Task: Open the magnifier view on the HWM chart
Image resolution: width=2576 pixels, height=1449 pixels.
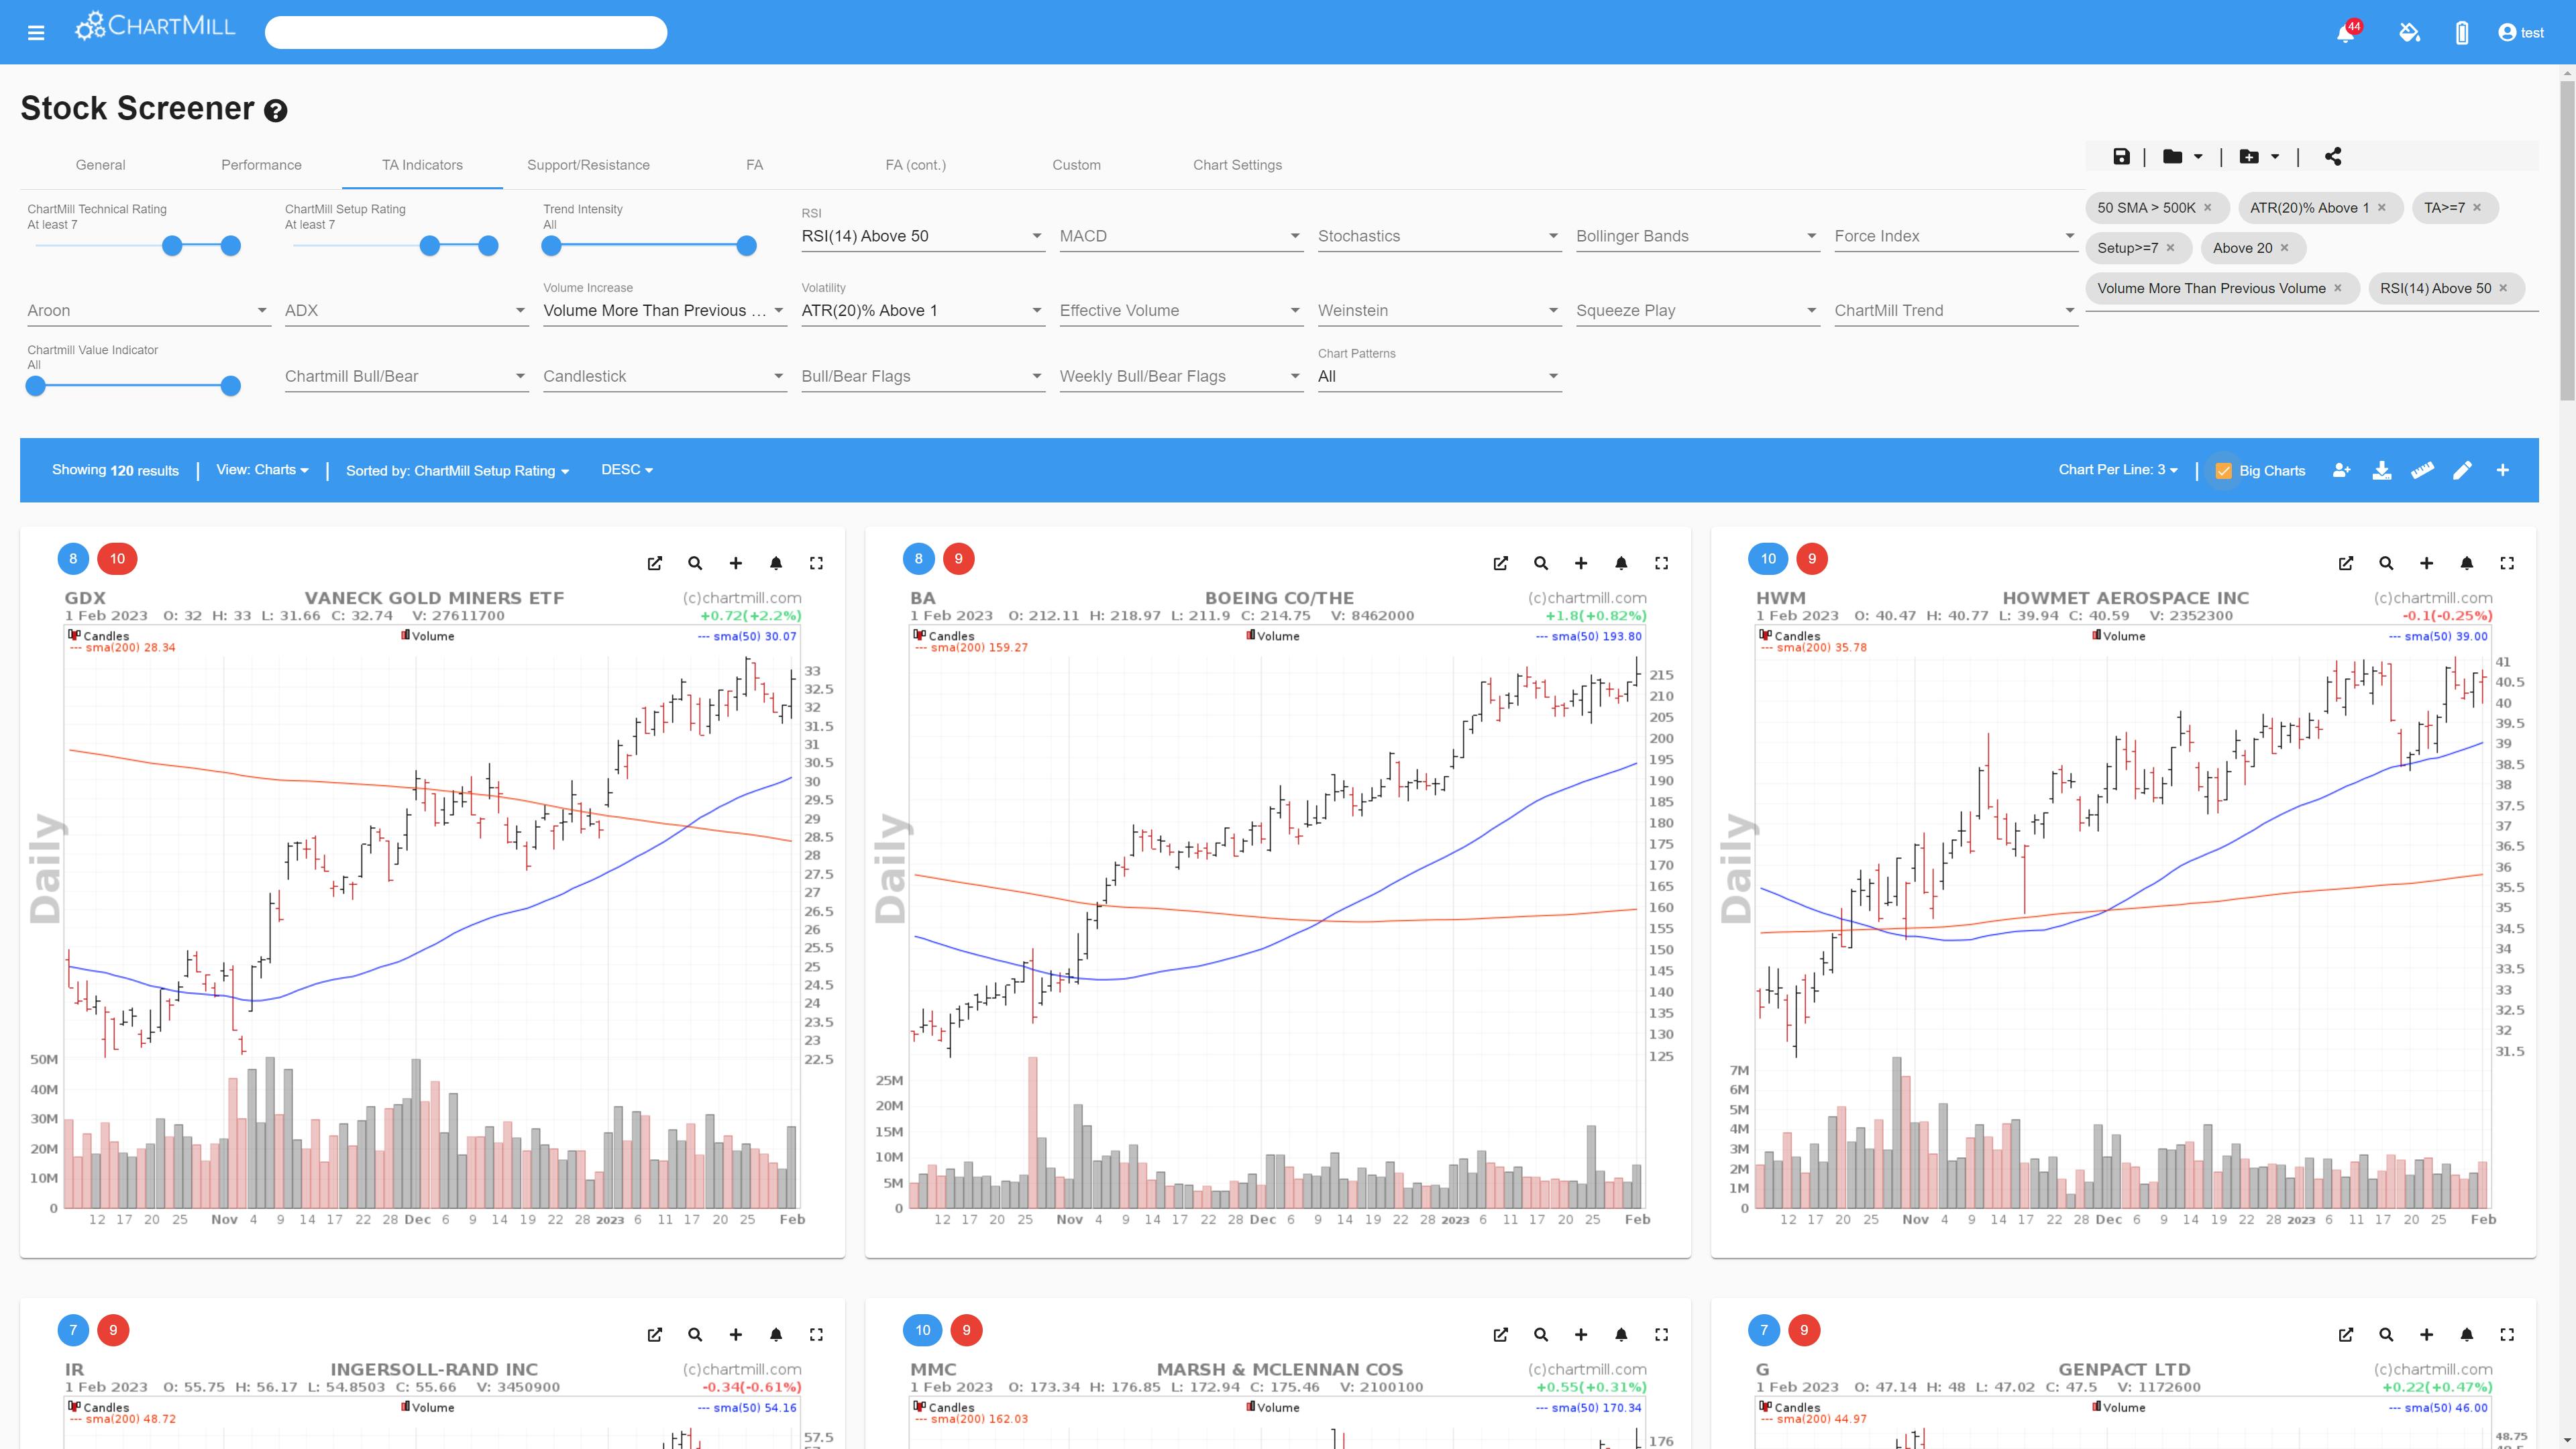Action: (2386, 563)
